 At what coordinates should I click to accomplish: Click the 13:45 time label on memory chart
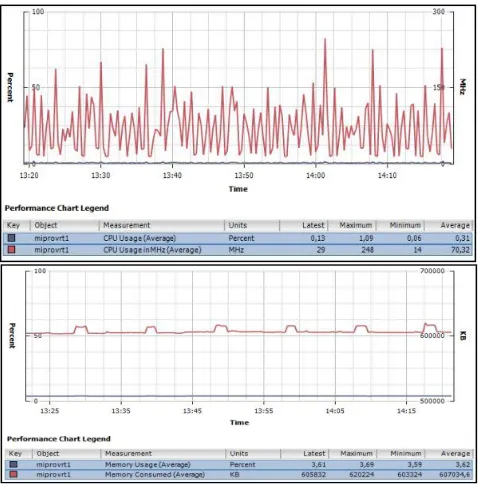point(192,411)
